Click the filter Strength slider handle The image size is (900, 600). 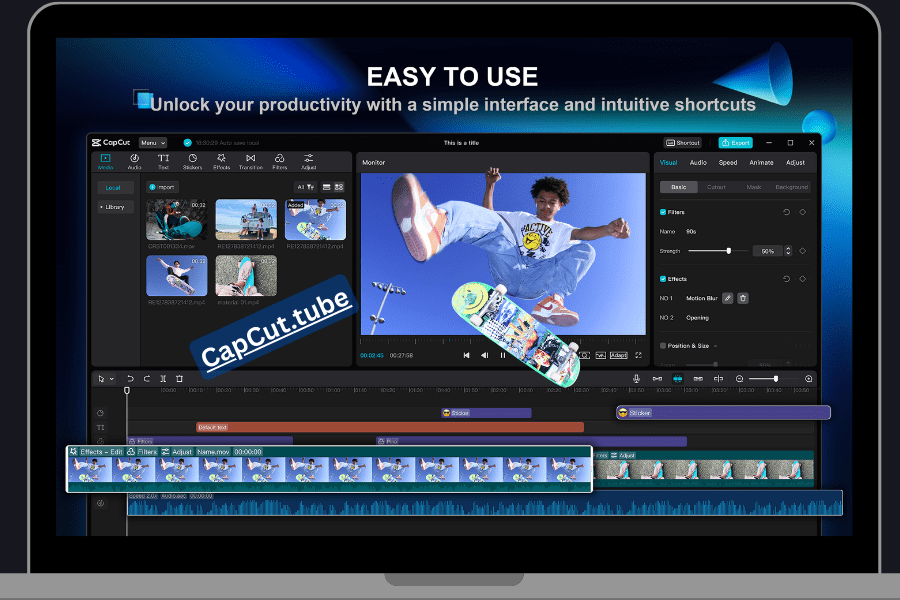tap(729, 251)
